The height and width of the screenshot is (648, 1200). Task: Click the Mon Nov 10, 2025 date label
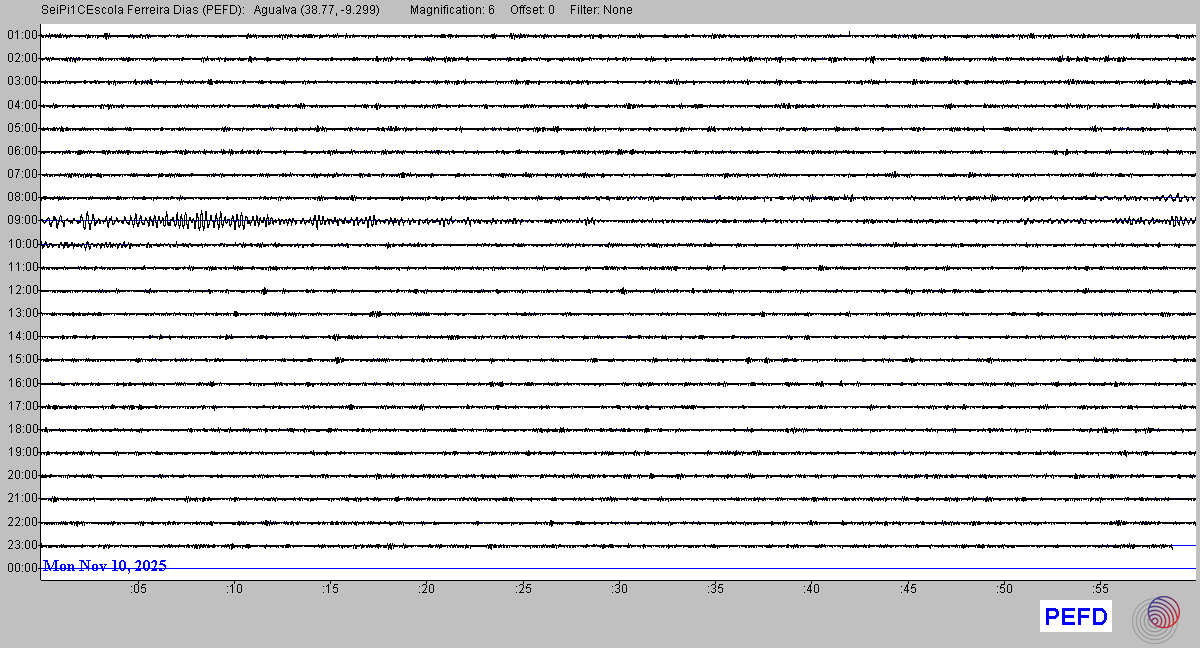coord(105,566)
